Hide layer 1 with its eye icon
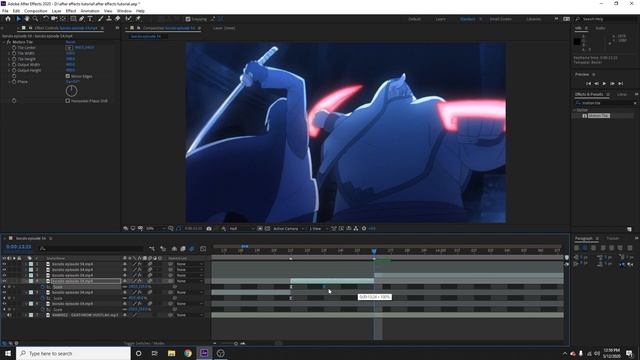This screenshot has height=360, width=640. [4, 264]
